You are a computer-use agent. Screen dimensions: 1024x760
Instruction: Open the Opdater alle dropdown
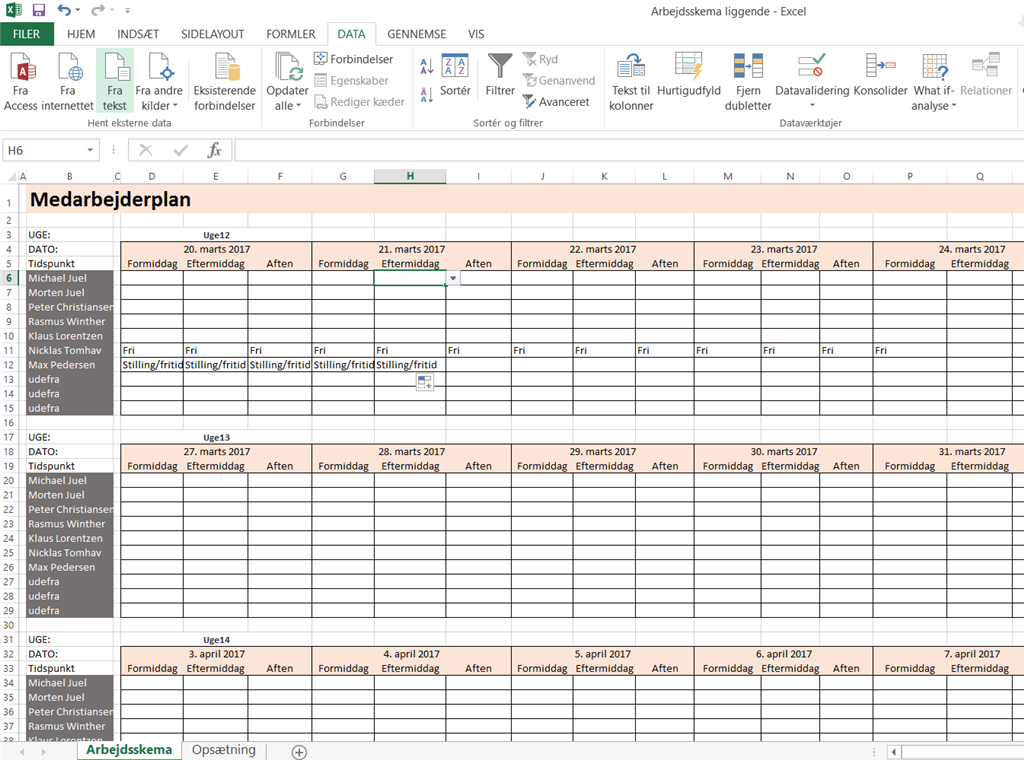tap(287, 98)
